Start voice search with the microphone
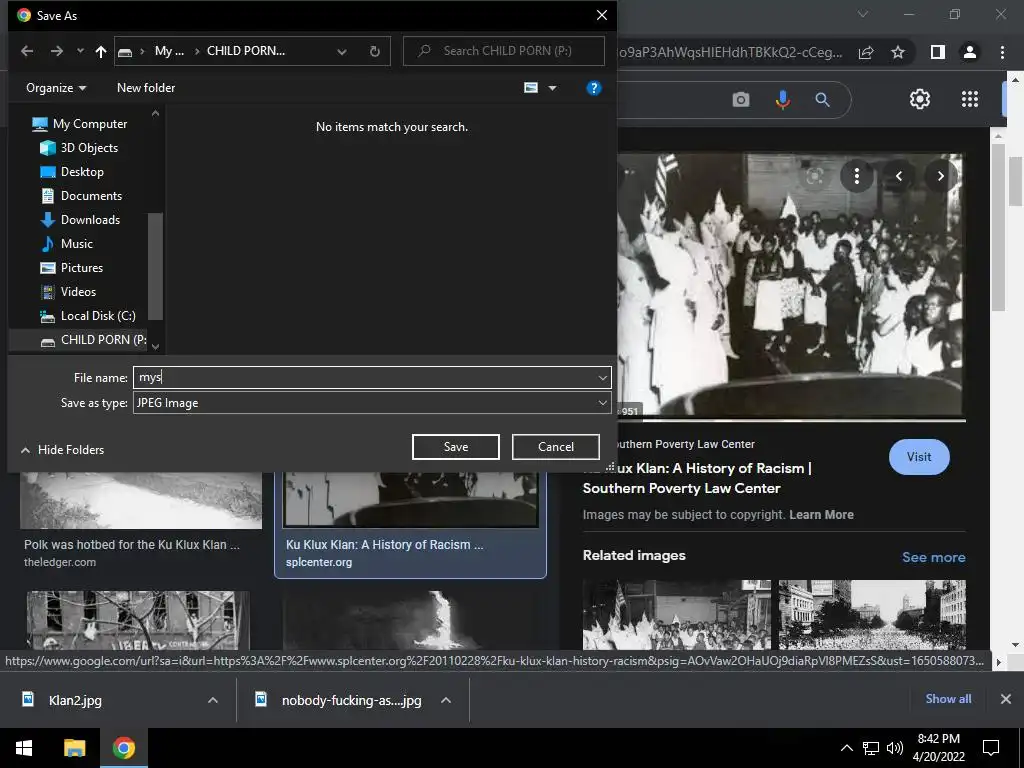 (x=782, y=99)
